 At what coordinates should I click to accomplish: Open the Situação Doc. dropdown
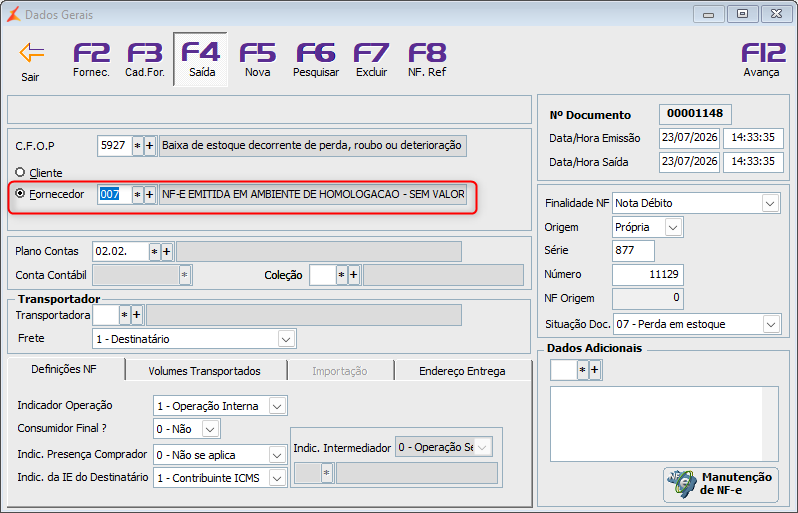click(x=771, y=324)
